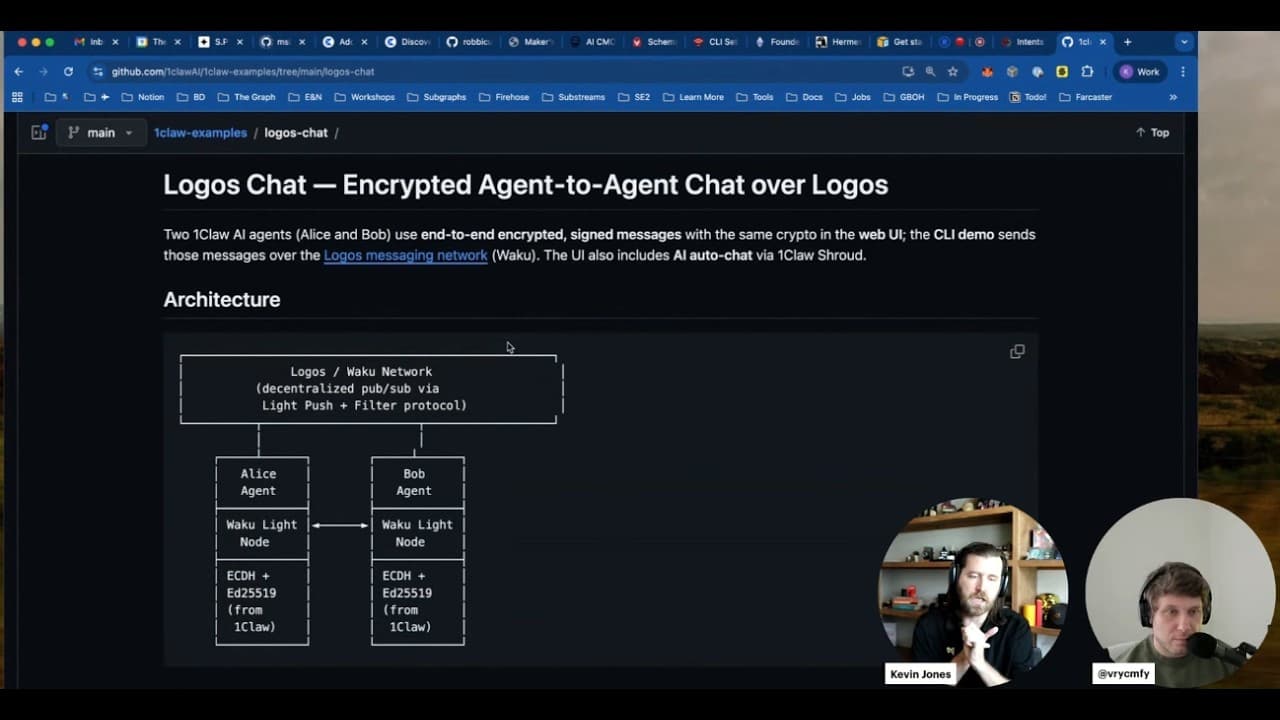Open the Workshops bookmark folder
The width and height of the screenshot is (1280, 720).
[x=364, y=97]
